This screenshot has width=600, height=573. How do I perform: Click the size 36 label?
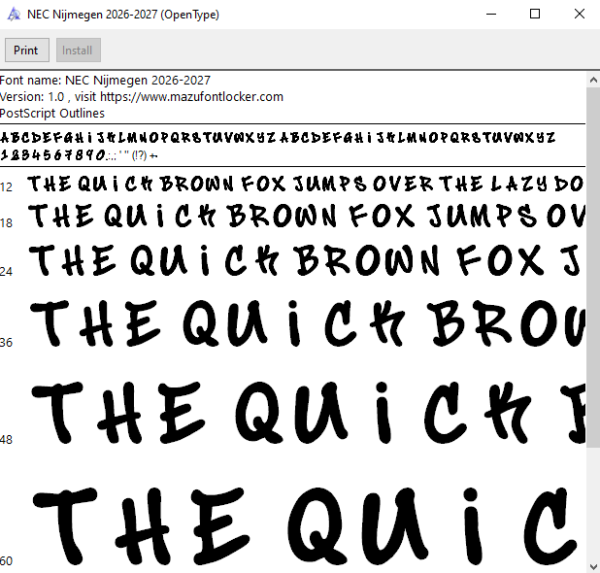pos(6,343)
